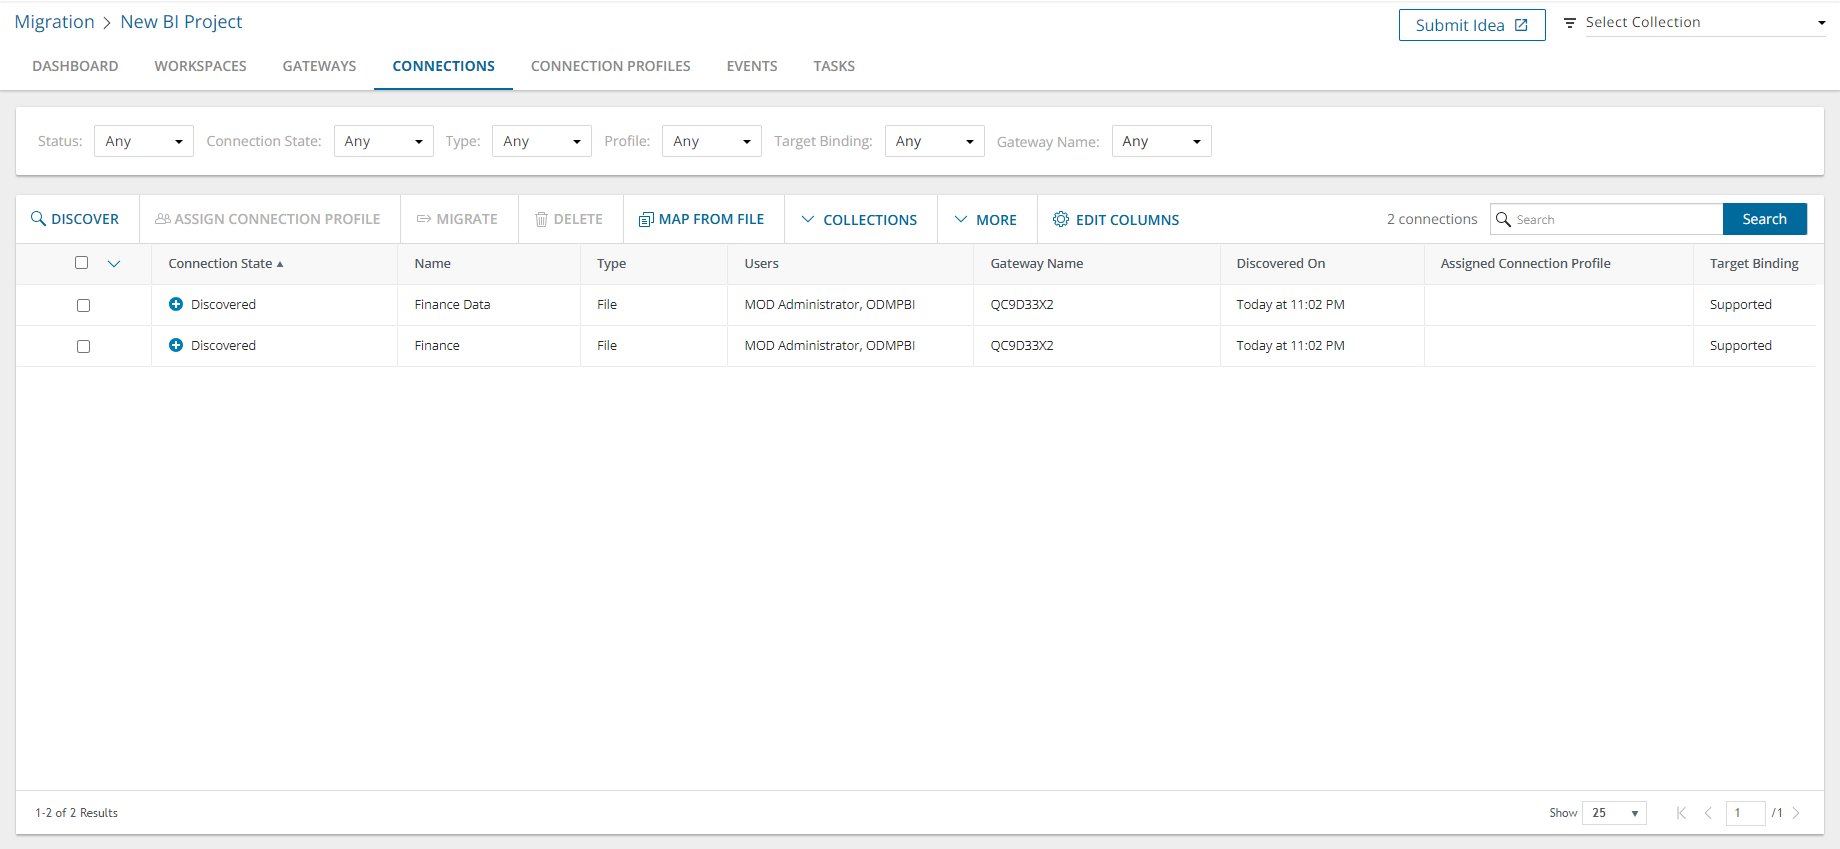Open the Status filter dropdown
Image resolution: width=1840 pixels, height=849 pixels.
click(x=144, y=141)
